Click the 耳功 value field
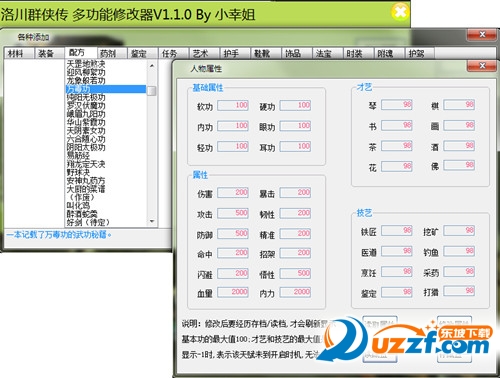 (295, 147)
